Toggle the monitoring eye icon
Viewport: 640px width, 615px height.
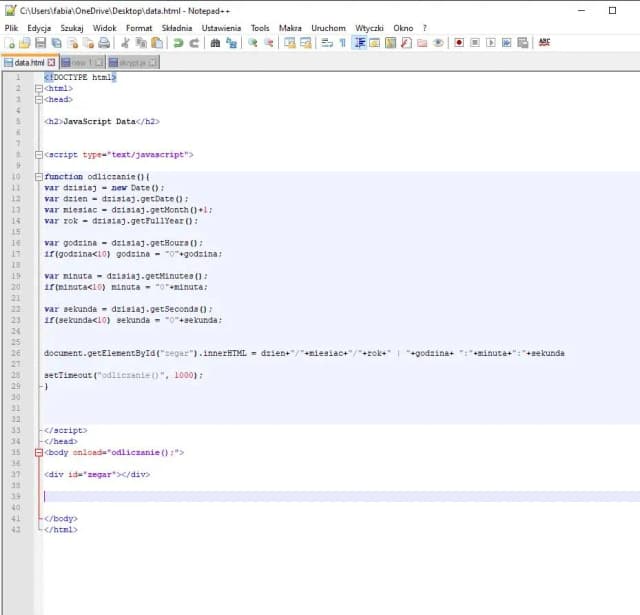pyautogui.click(x=438, y=43)
